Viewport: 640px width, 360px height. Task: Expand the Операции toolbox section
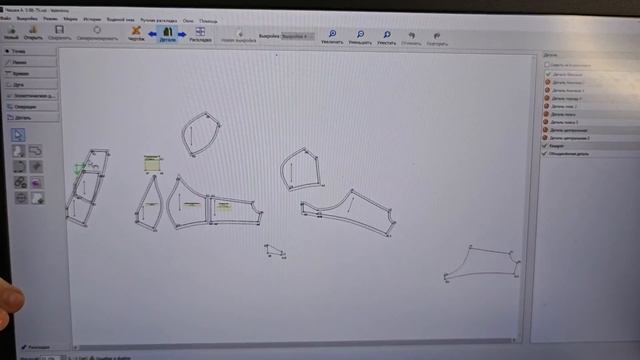(x=32, y=107)
